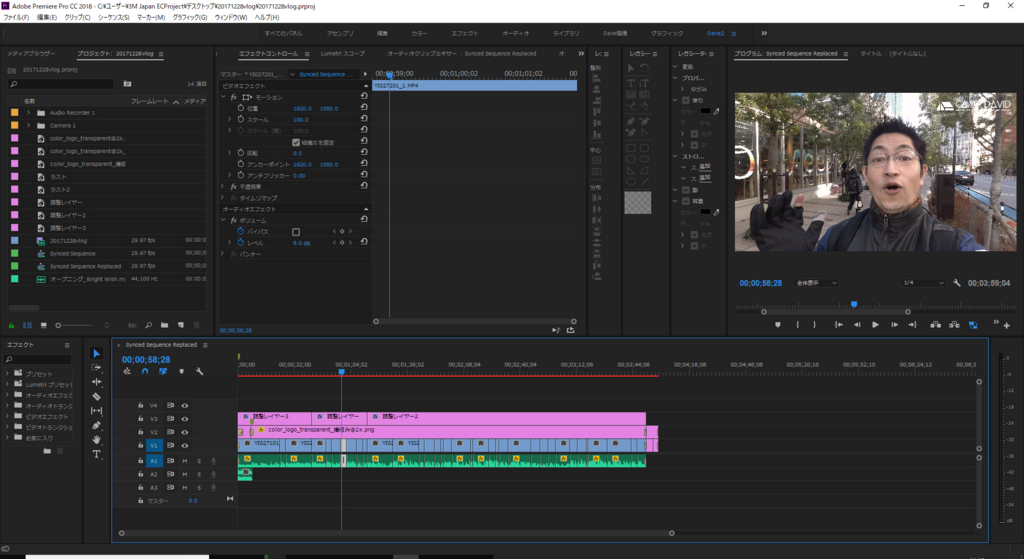Select the Type tool in timeline toolbar
The width and height of the screenshot is (1024, 559).
click(97, 454)
